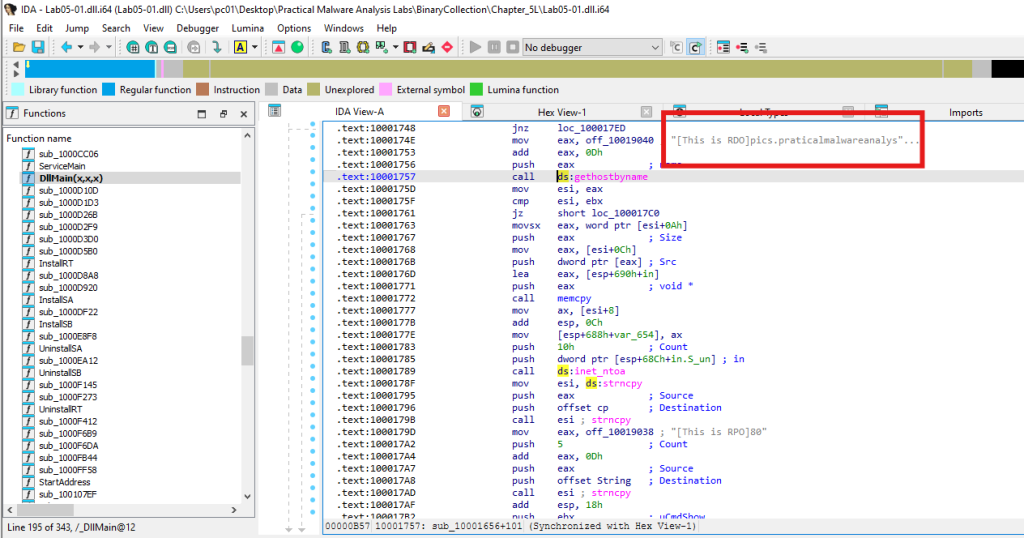The image size is (1024, 538).
Task: Open the Windows menu
Action: [344, 29]
